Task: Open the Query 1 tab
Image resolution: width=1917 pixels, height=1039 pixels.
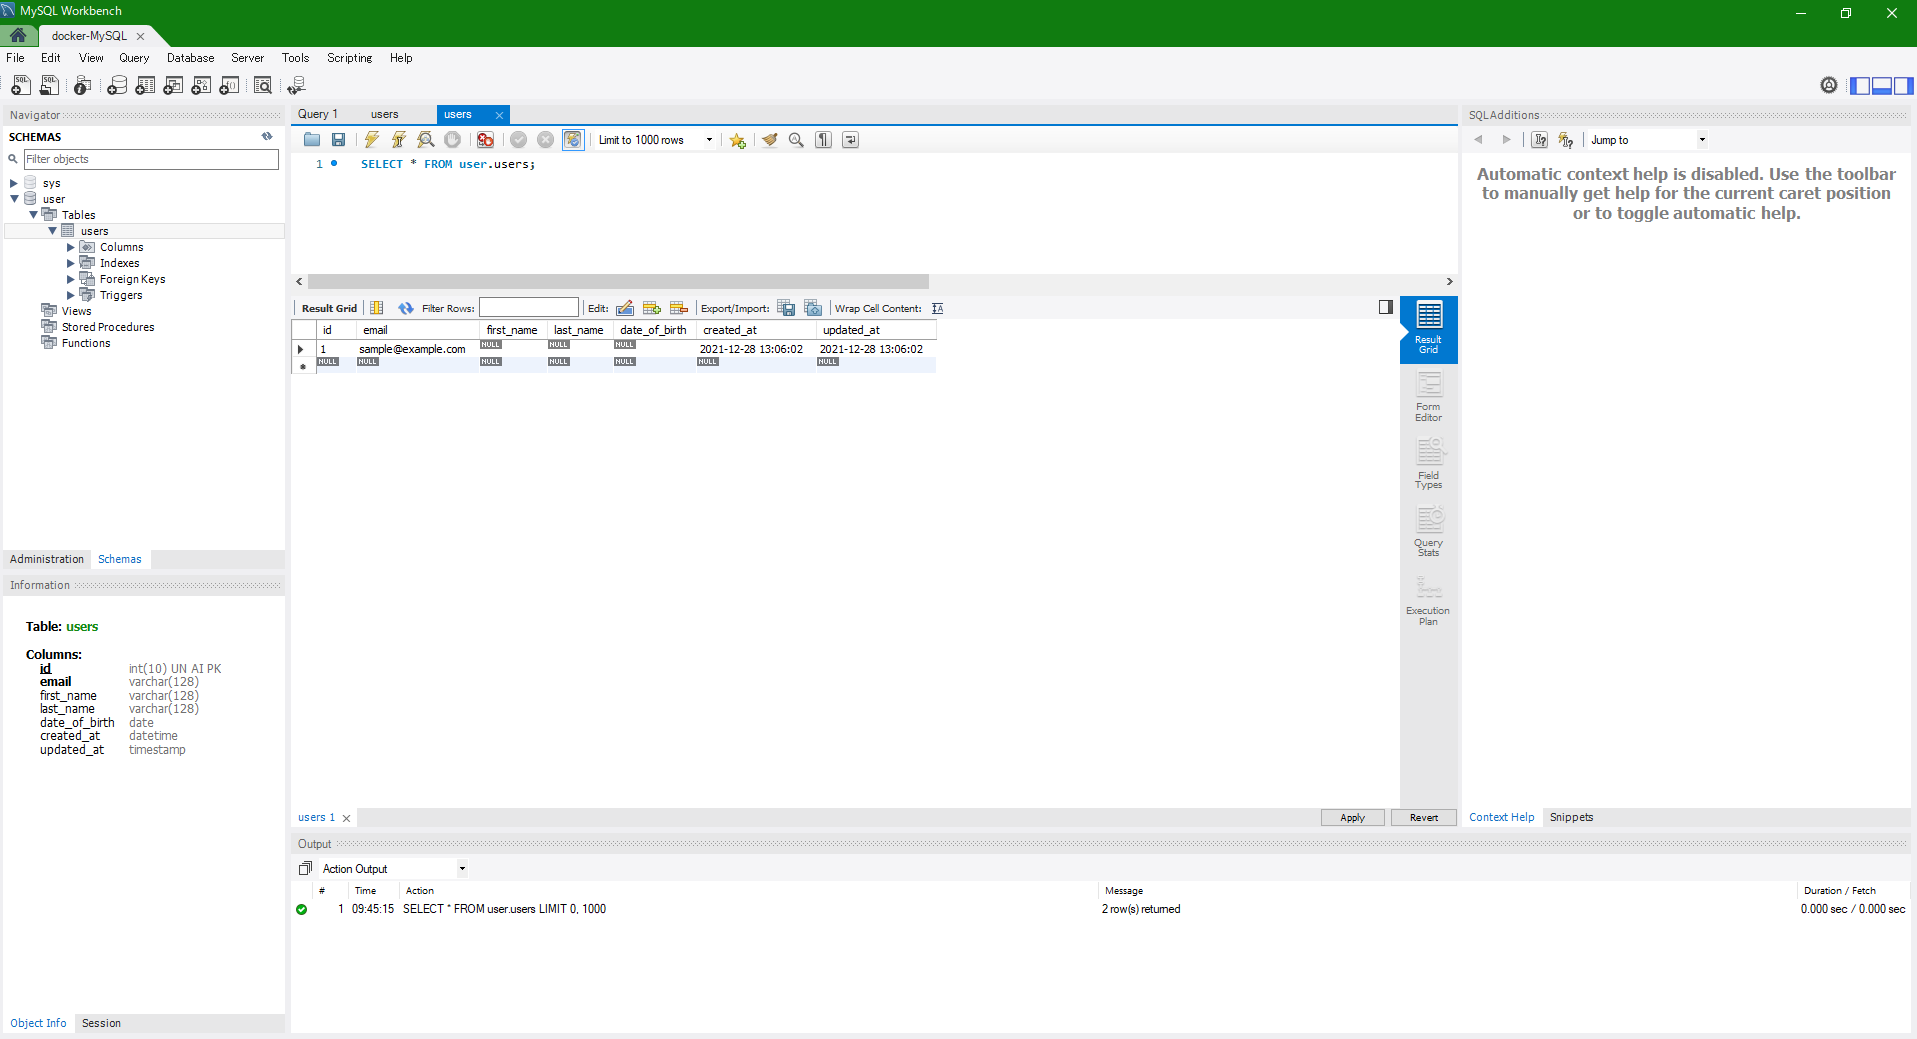Action: point(319,114)
